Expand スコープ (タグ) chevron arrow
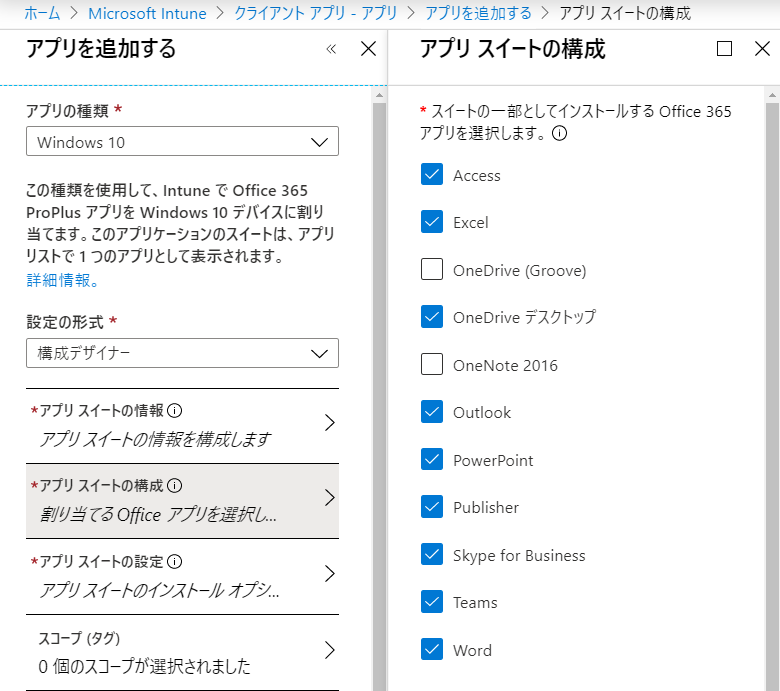The width and height of the screenshot is (780, 691). coord(329,650)
